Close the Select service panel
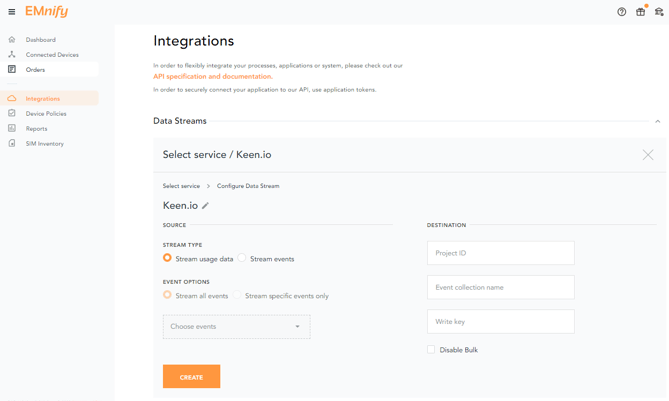This screenshot has height=401, width=669. click(648, 155)
